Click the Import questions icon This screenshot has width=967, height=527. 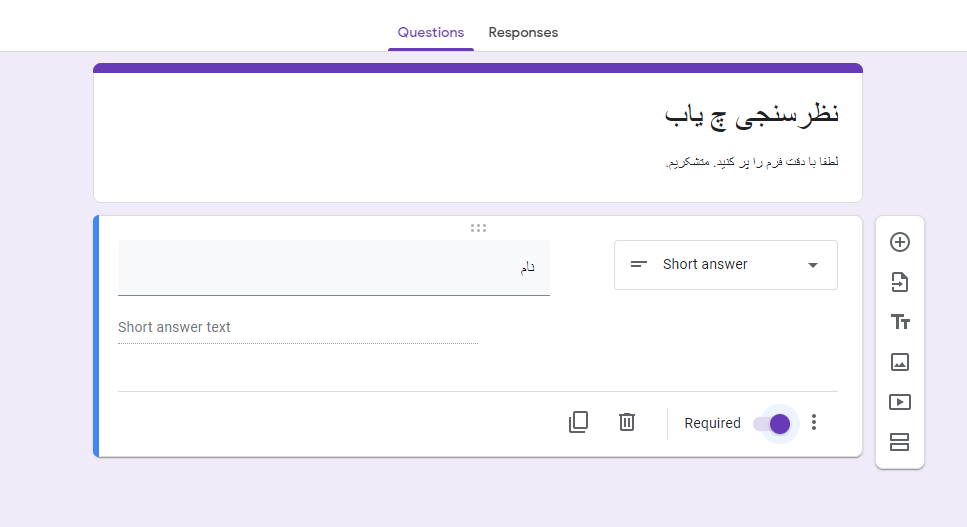point(899,282)
